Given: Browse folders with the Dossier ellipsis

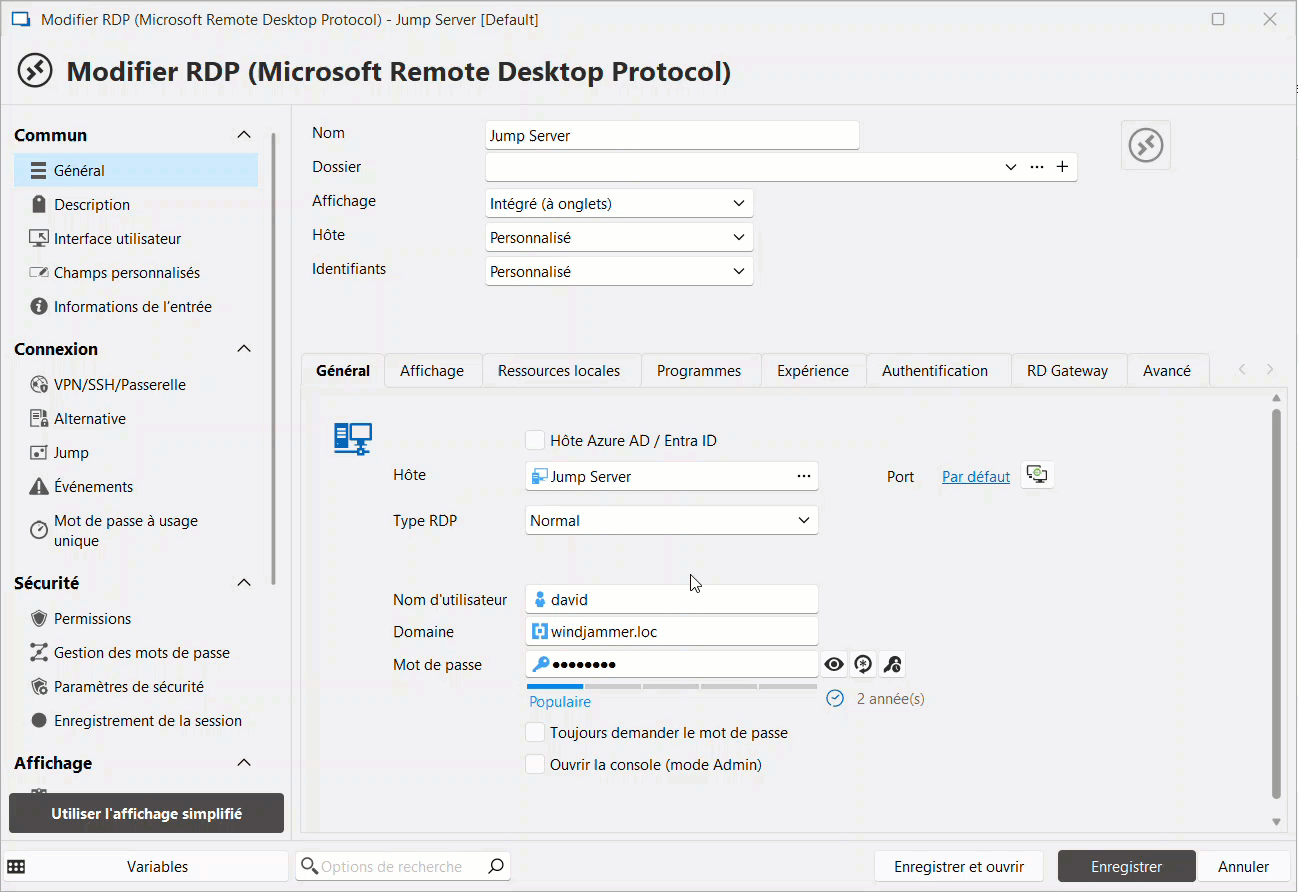Looking at the screenshot, I should (x=1037, y=167).
